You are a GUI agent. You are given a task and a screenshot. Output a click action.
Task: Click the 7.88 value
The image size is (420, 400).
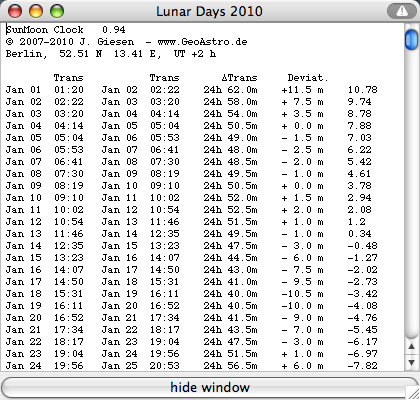point(359,126)
